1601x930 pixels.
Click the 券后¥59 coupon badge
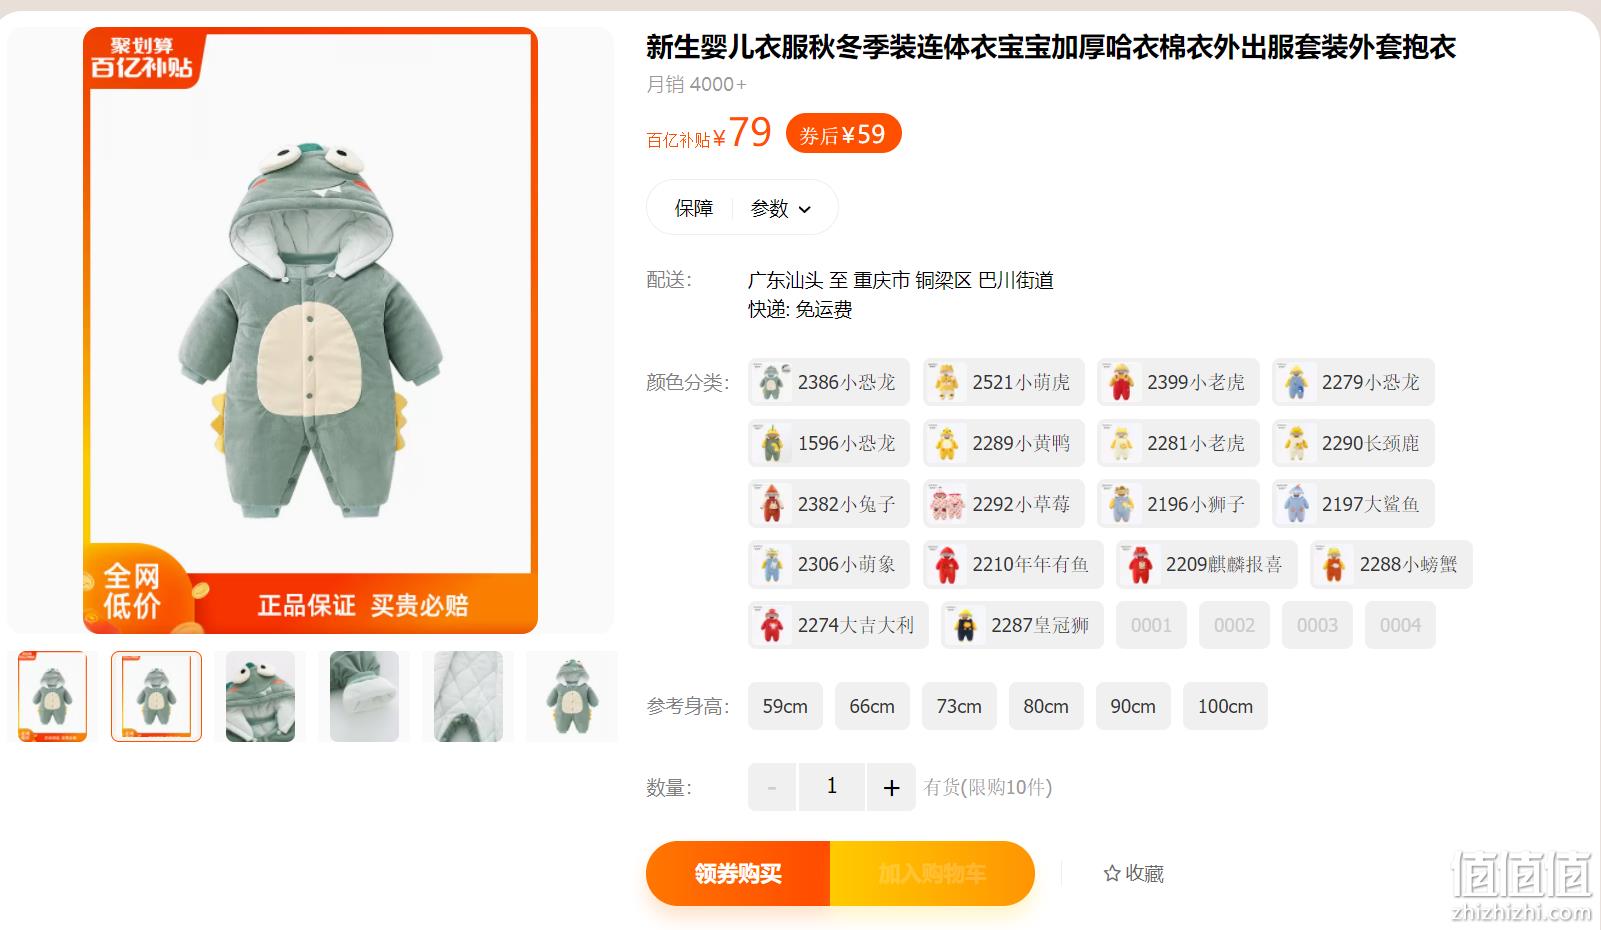click(x=843, y=134)
